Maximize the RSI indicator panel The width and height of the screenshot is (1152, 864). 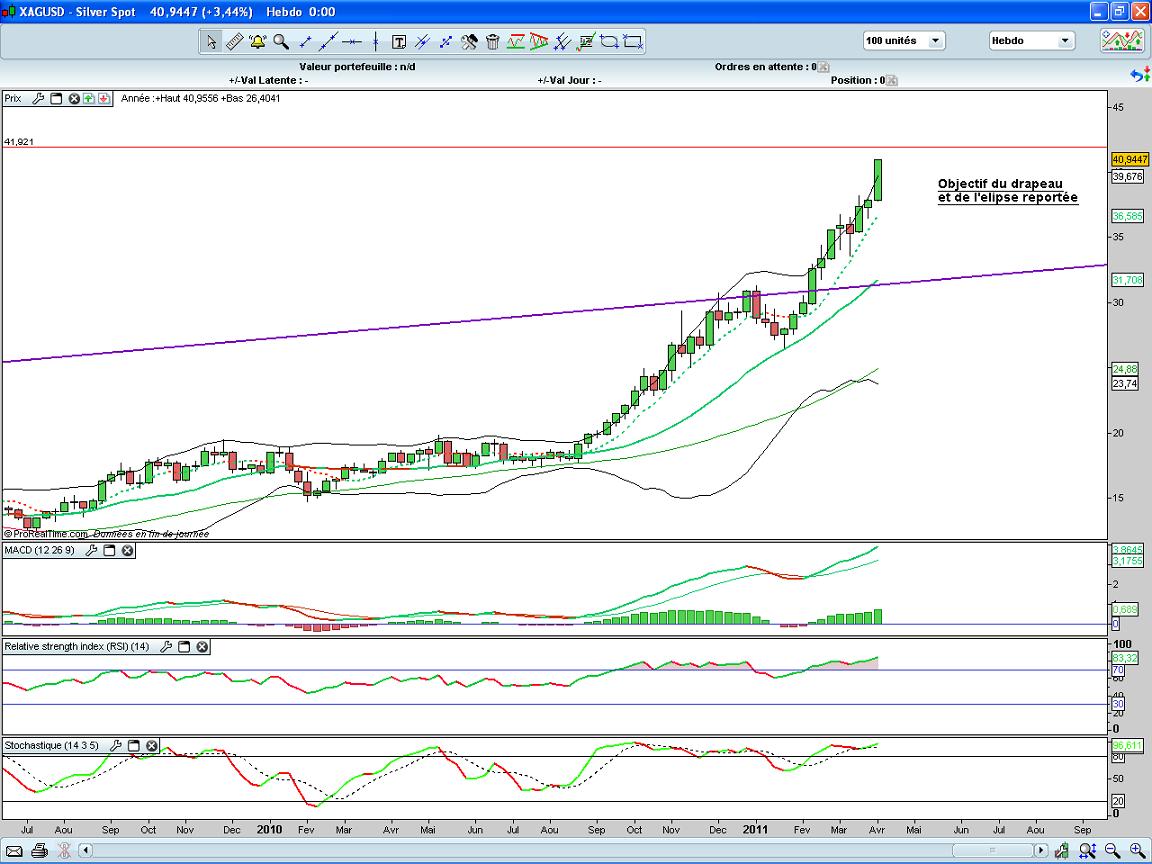pos(184,647)
